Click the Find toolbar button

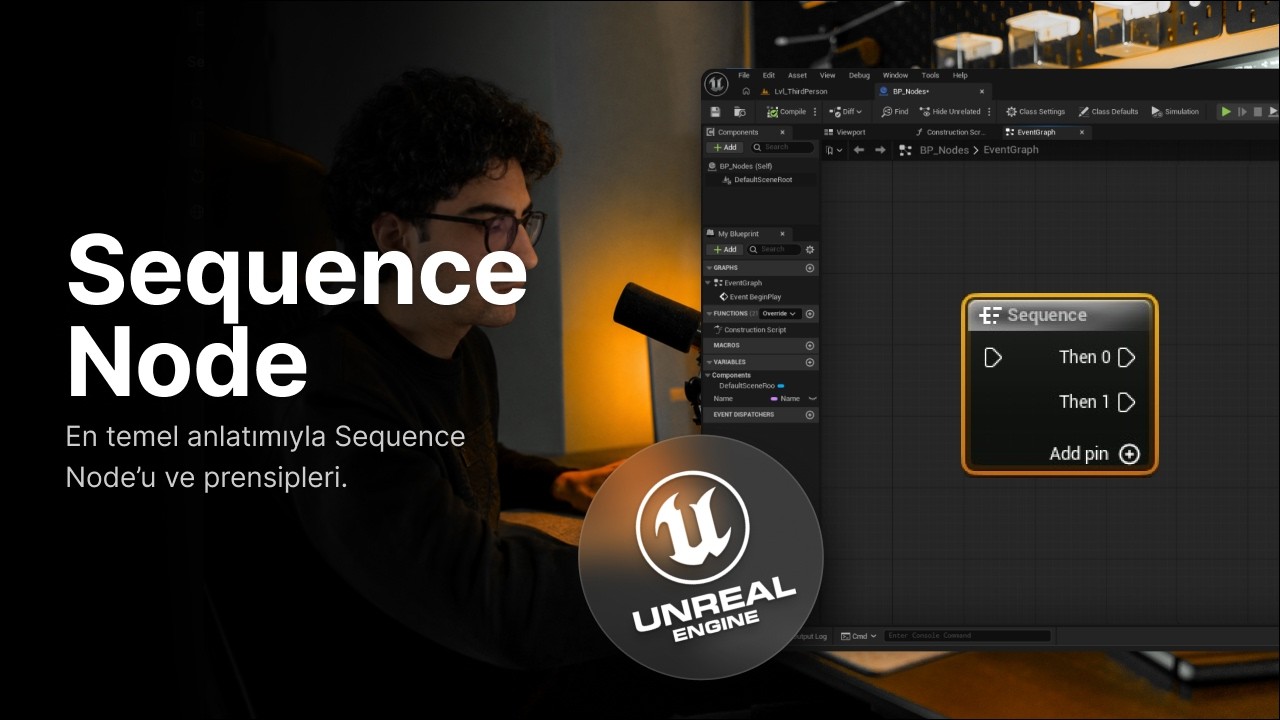pyautogui.click(x=895, y=112)
